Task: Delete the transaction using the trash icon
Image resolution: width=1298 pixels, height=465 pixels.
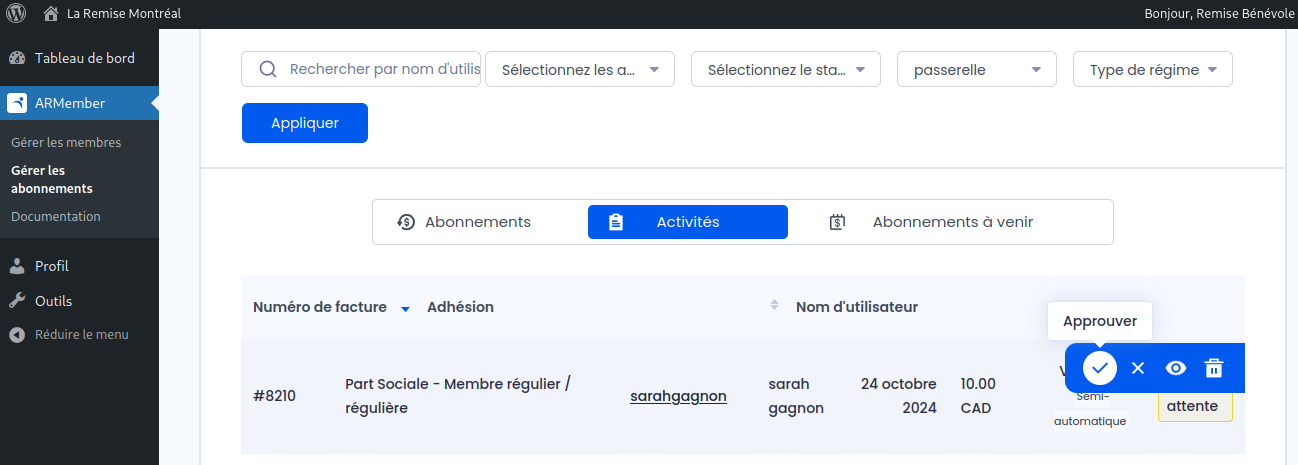Action: click(1213, 368)
